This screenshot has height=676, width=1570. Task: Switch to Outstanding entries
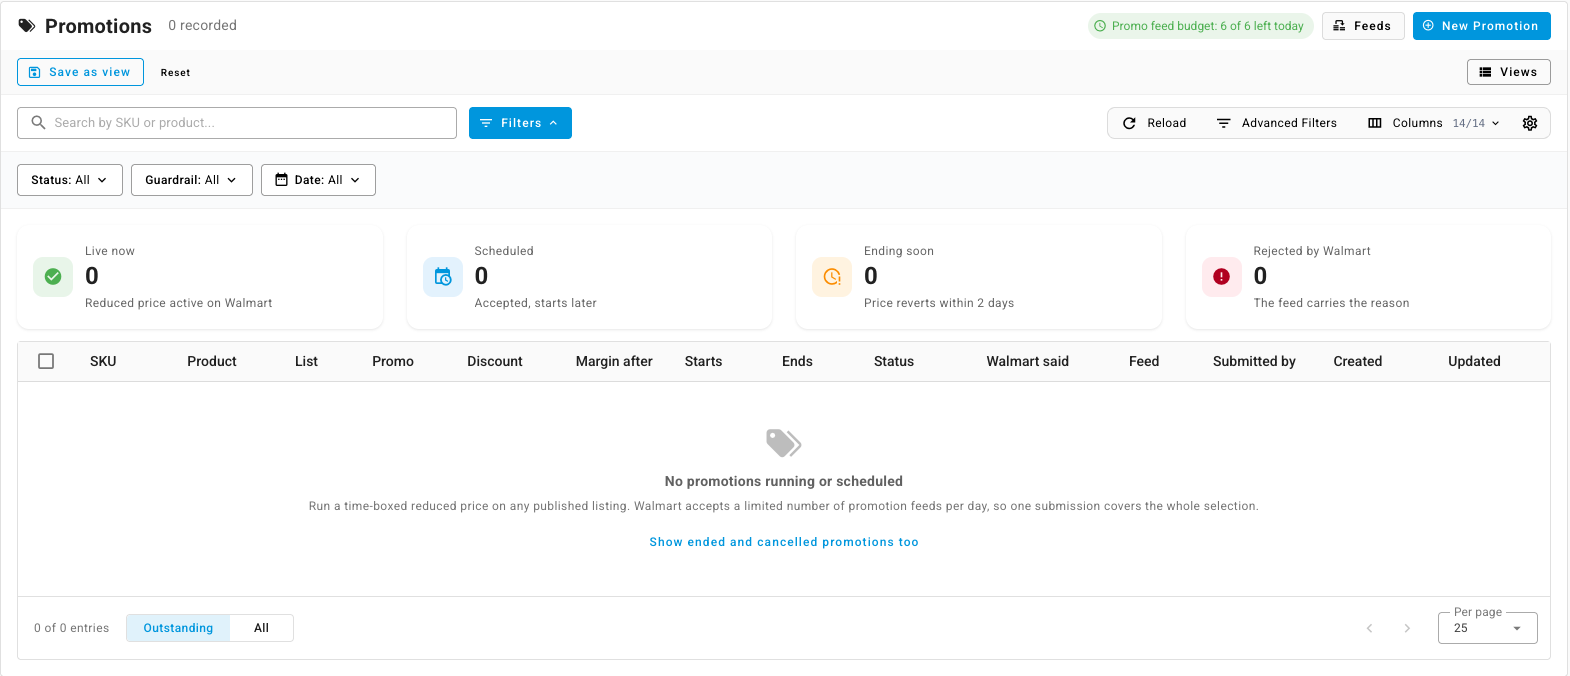tap(178, 628)
